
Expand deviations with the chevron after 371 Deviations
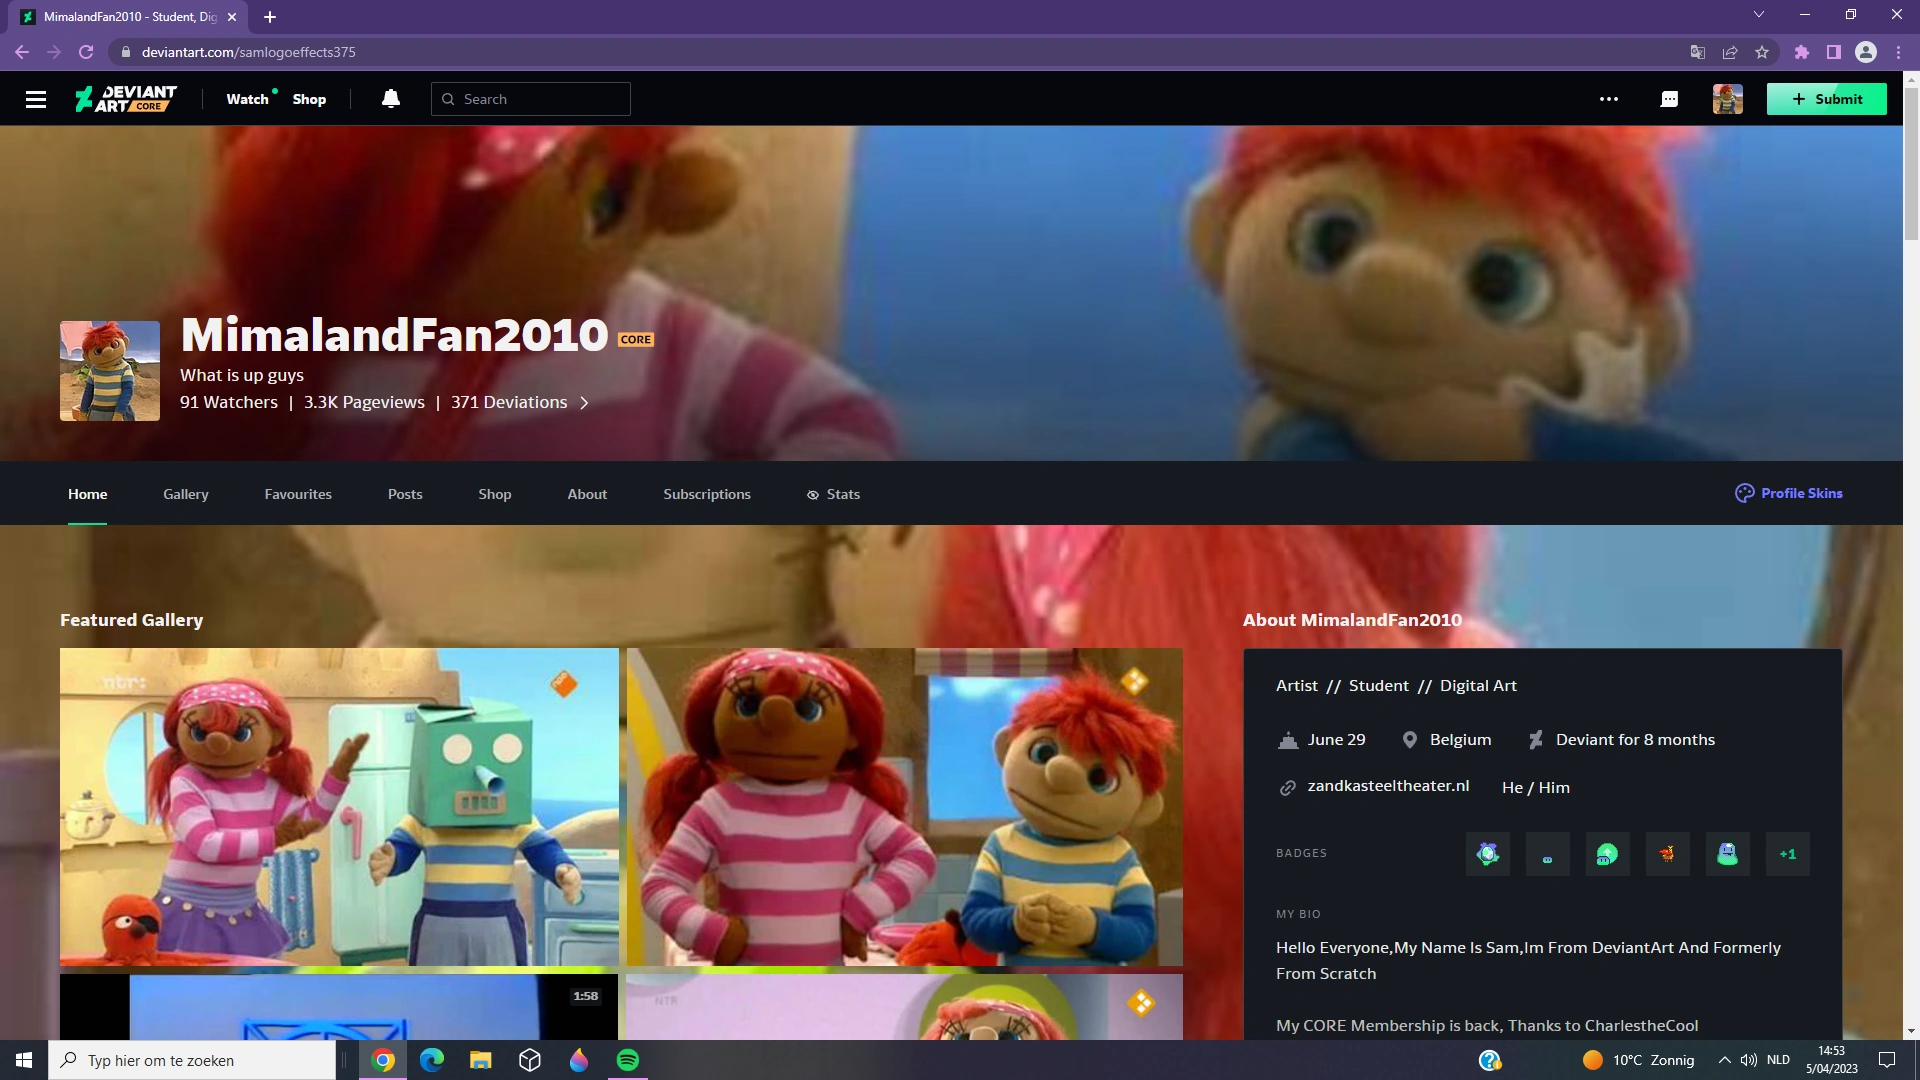(x=585, y=402)
